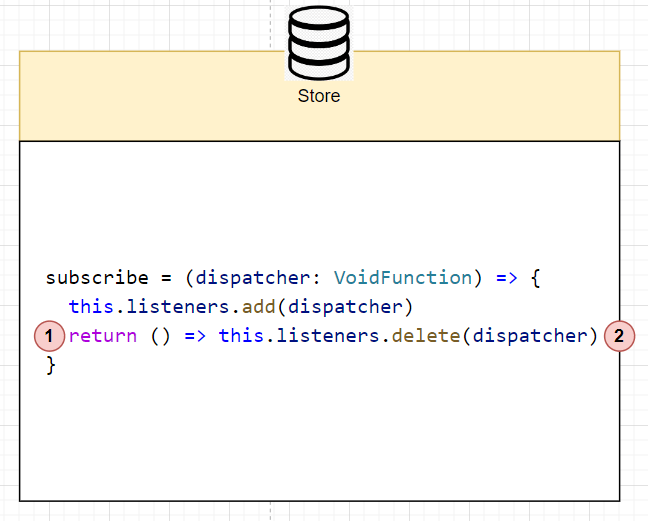
Task: Click the blue arrow operator on the subscribe line
Action: point(506,277)
